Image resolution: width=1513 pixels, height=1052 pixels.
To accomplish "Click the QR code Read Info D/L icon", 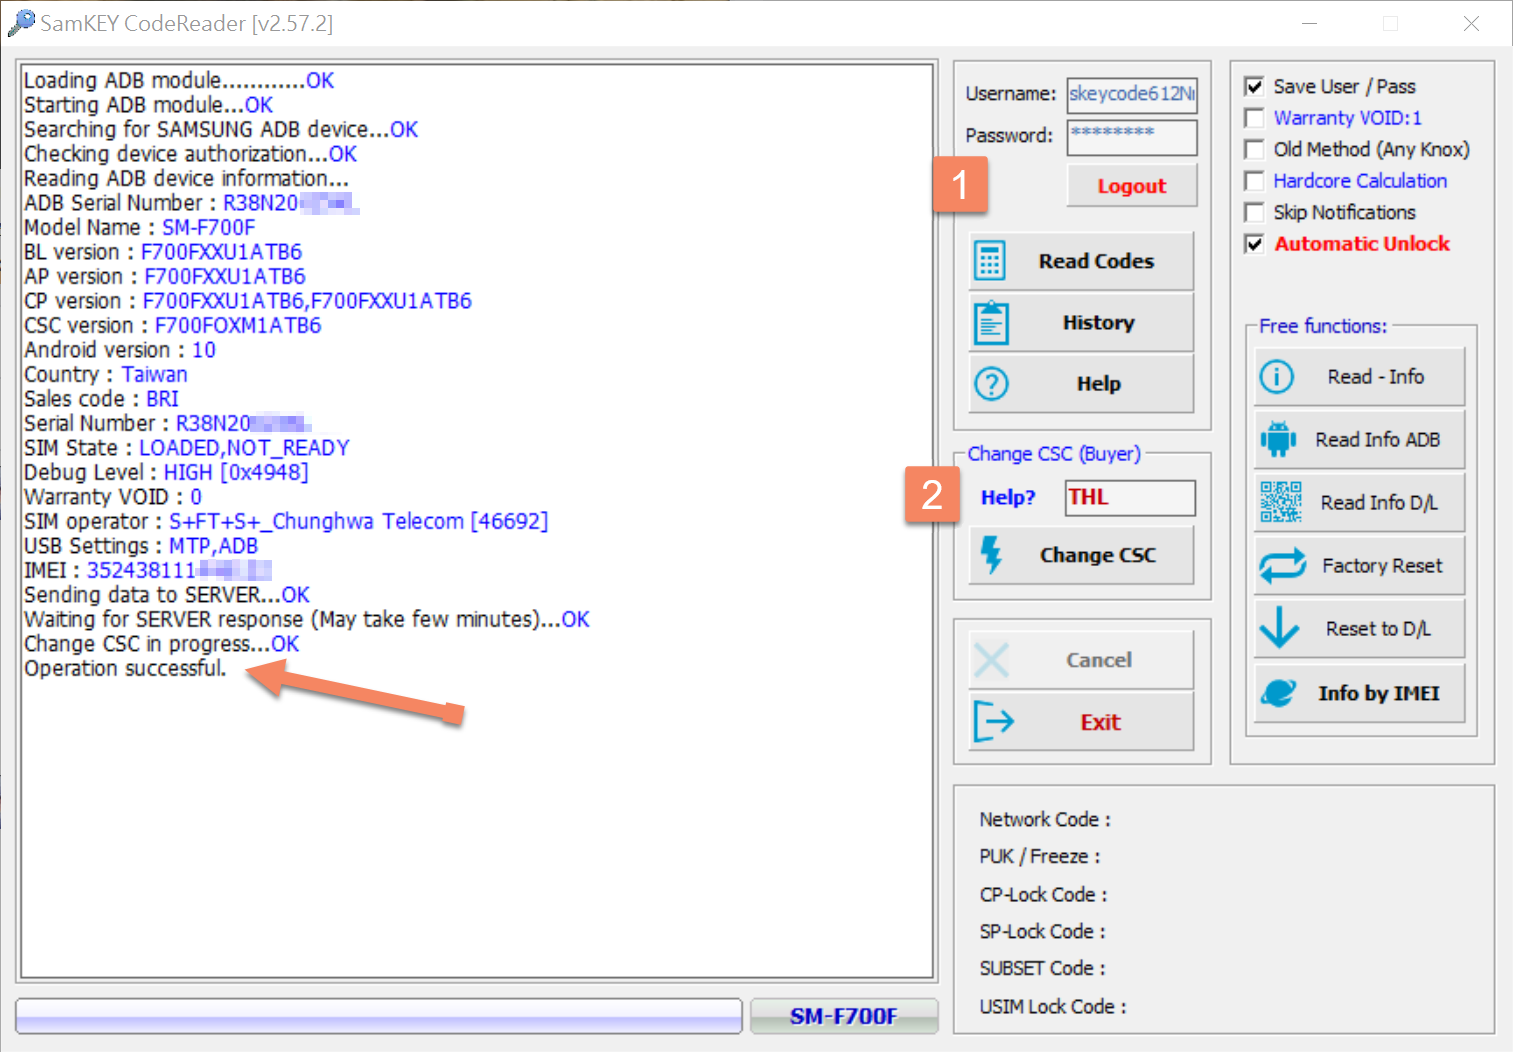I will pos(1280,502).
